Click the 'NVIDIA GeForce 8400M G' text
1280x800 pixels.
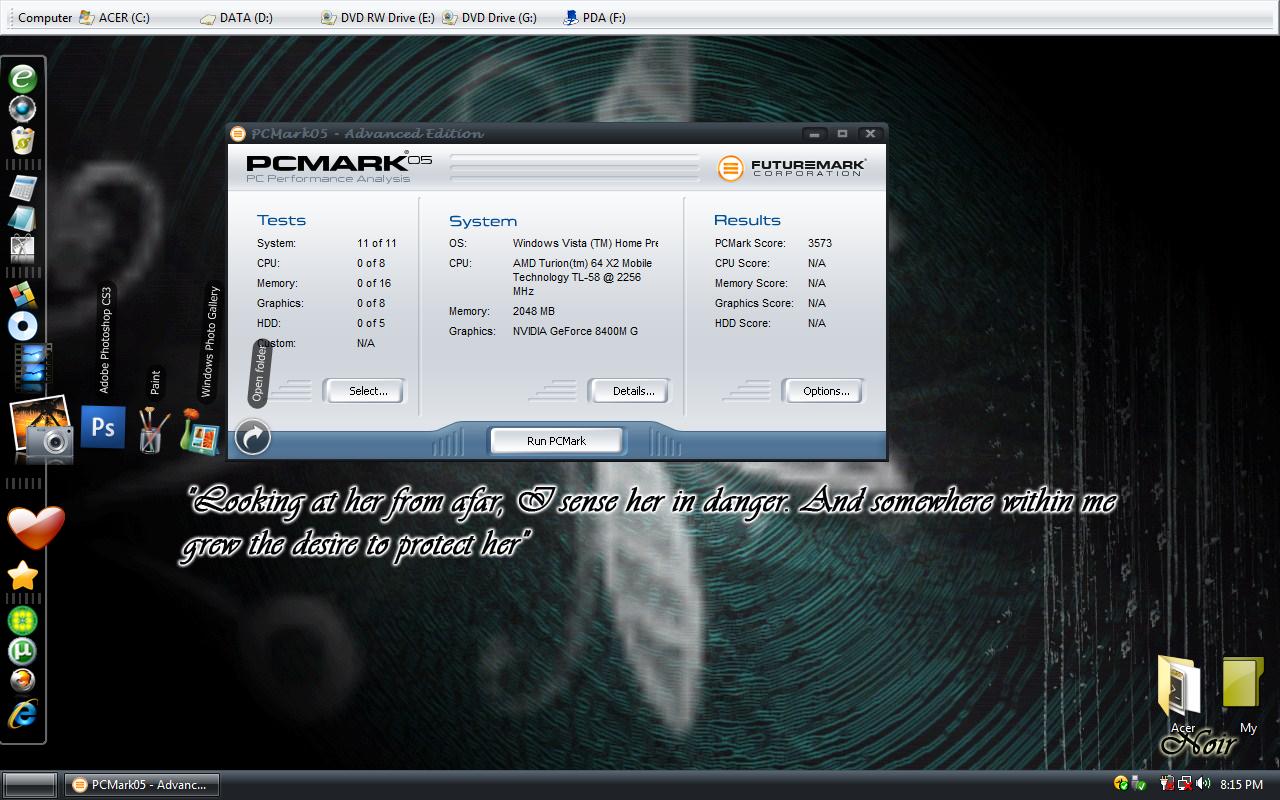(575, 331)
